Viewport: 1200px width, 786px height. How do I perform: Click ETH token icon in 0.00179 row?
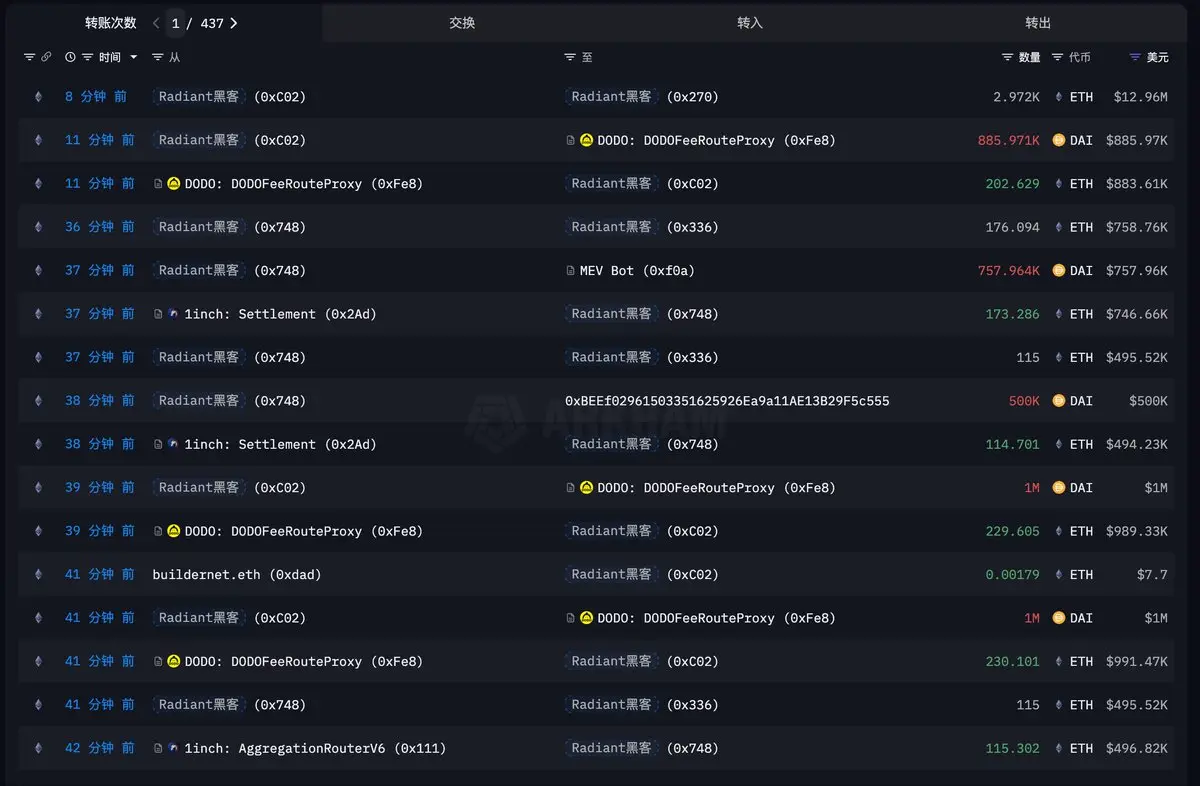pyautogui.click(x=1058, y=575)
